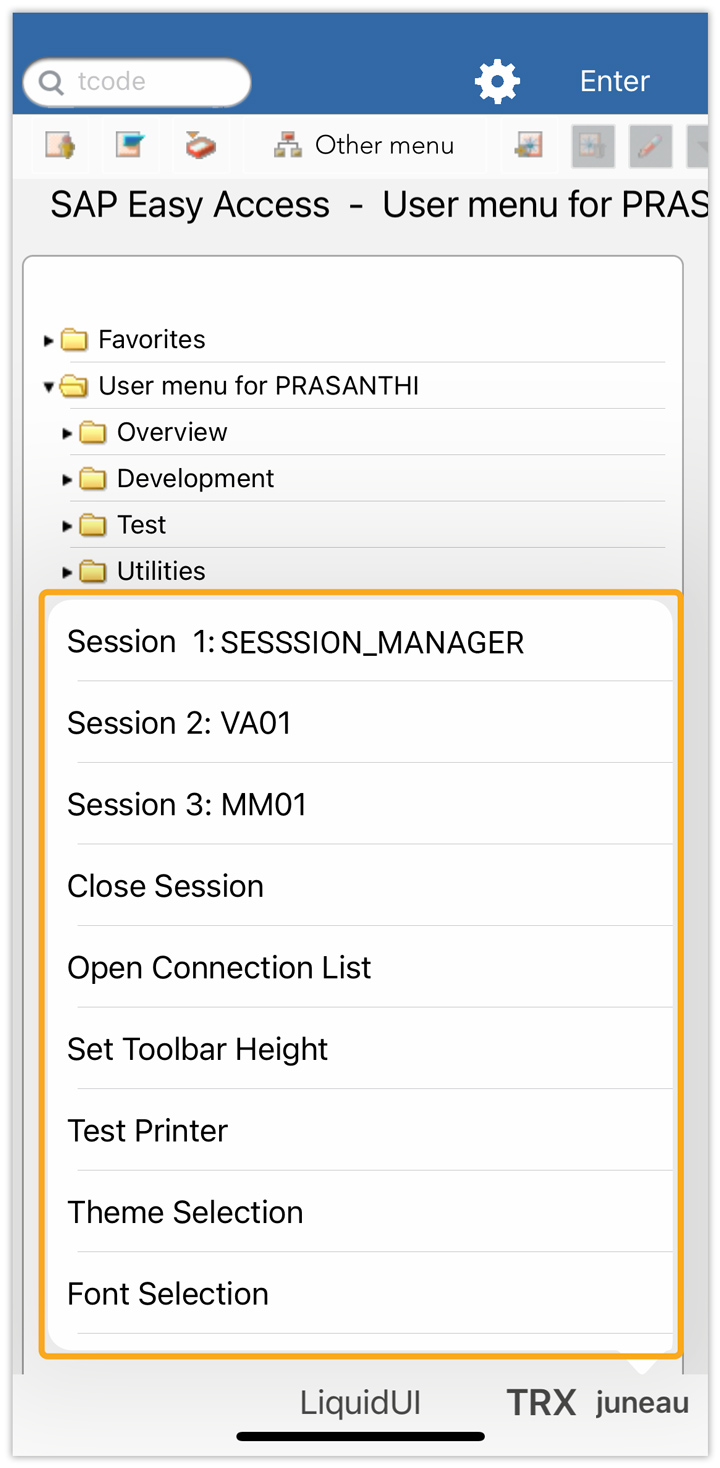Switch to Session 3: MM01

187,805
